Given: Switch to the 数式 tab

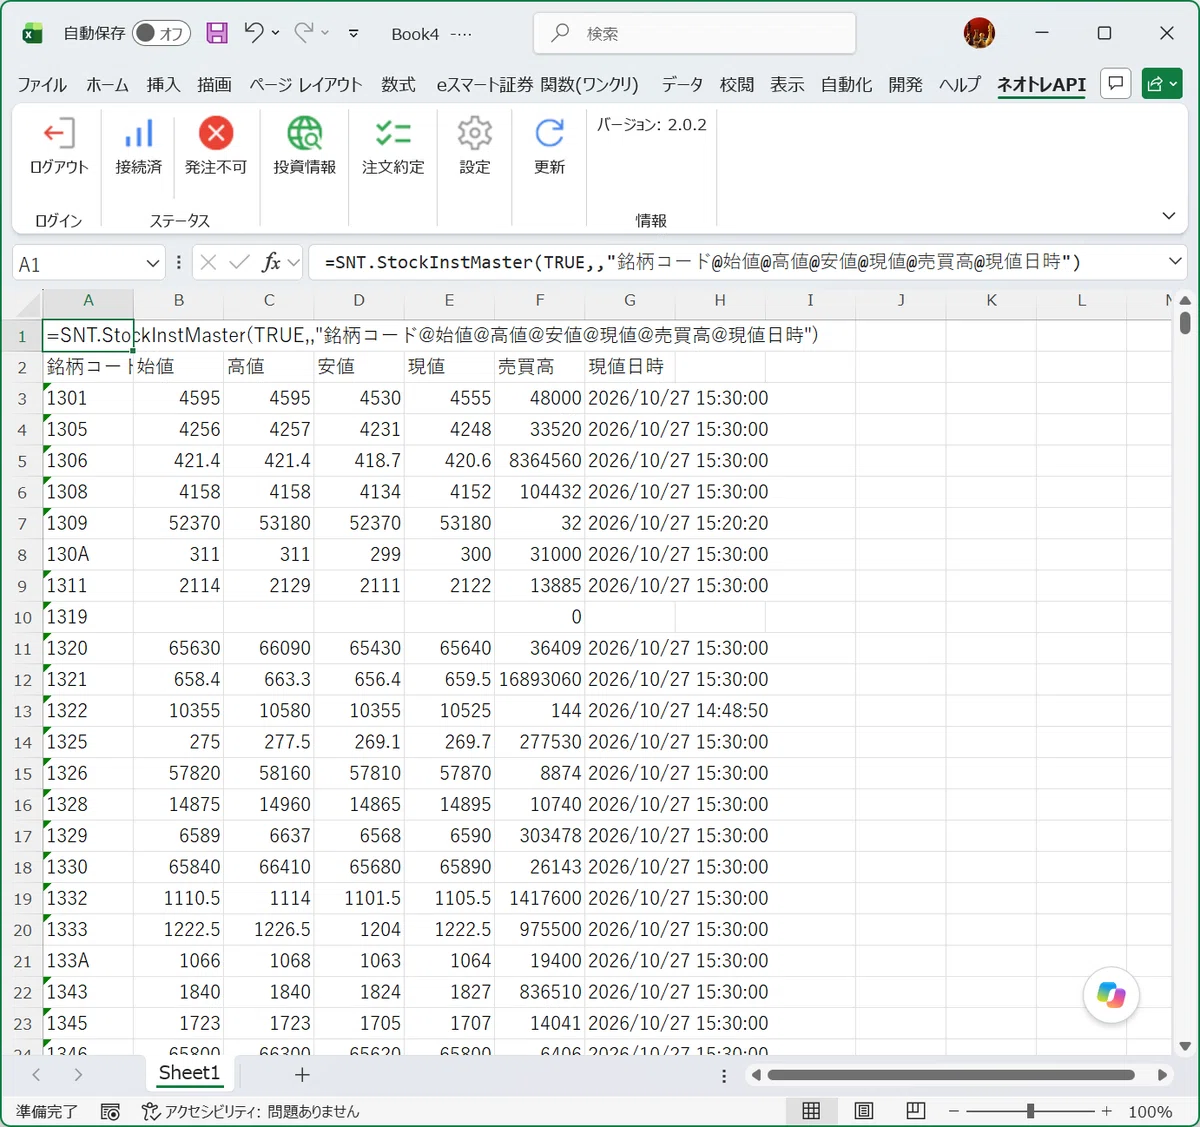Looking at the screenshot, I should point(398,85).
